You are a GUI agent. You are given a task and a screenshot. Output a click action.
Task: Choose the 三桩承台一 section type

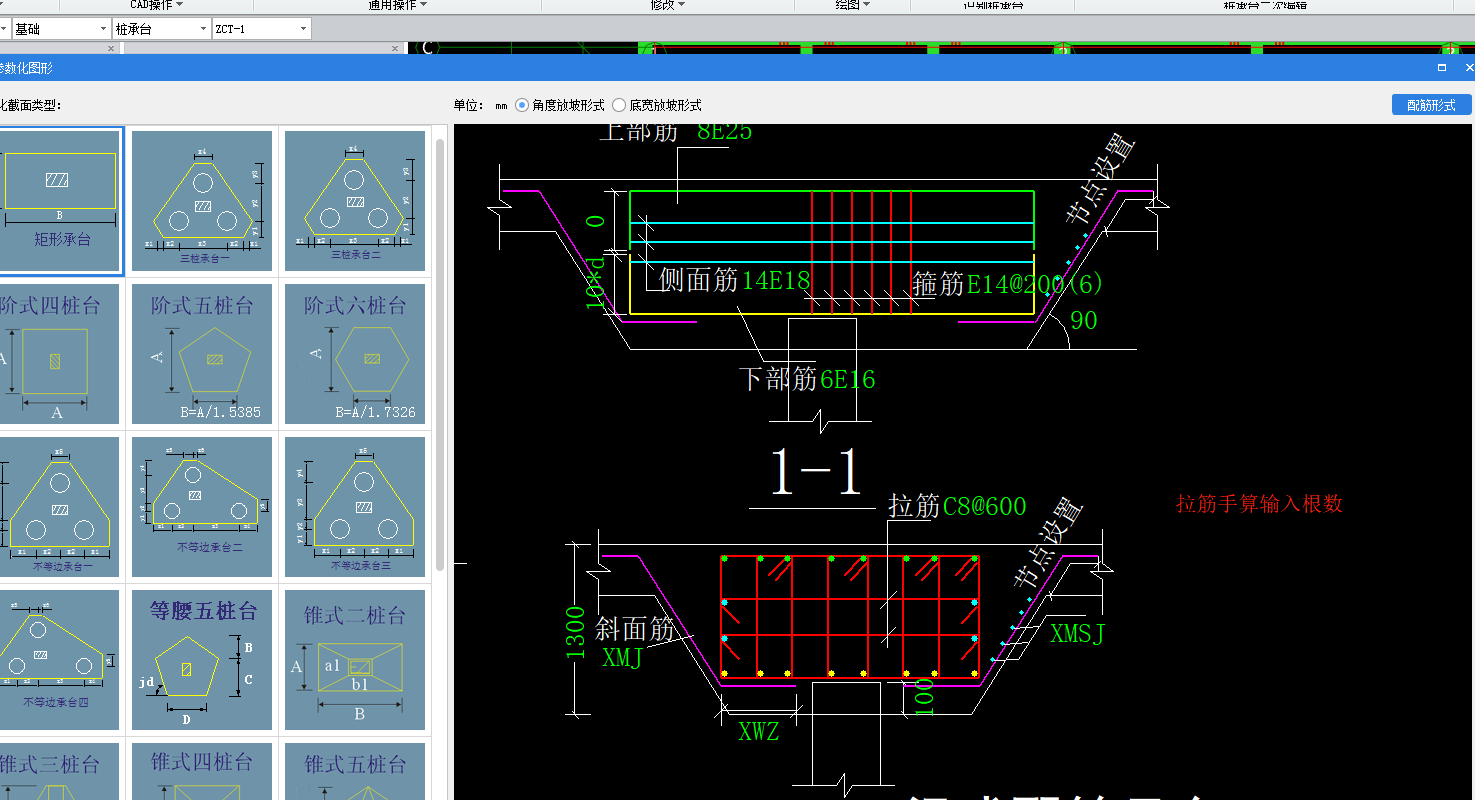click(202, 201)
